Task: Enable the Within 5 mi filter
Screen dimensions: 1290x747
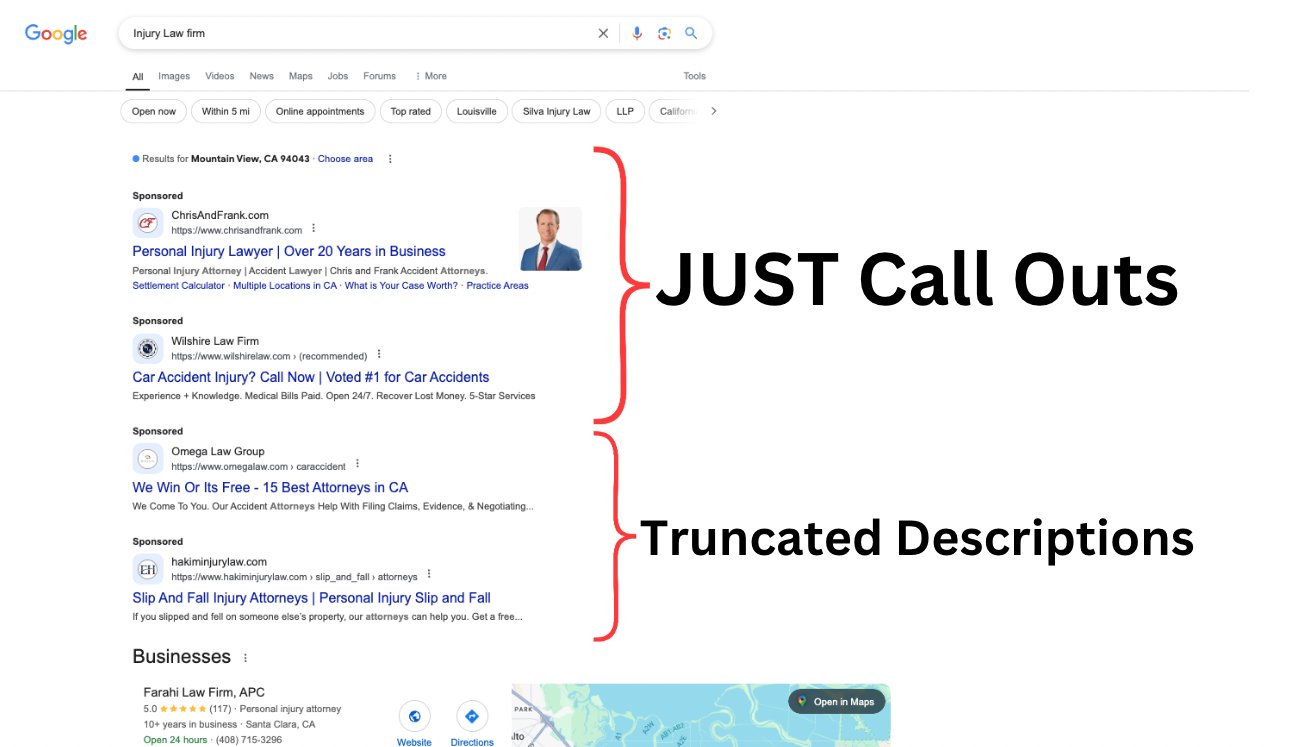Action: click(x=225, y=111)
